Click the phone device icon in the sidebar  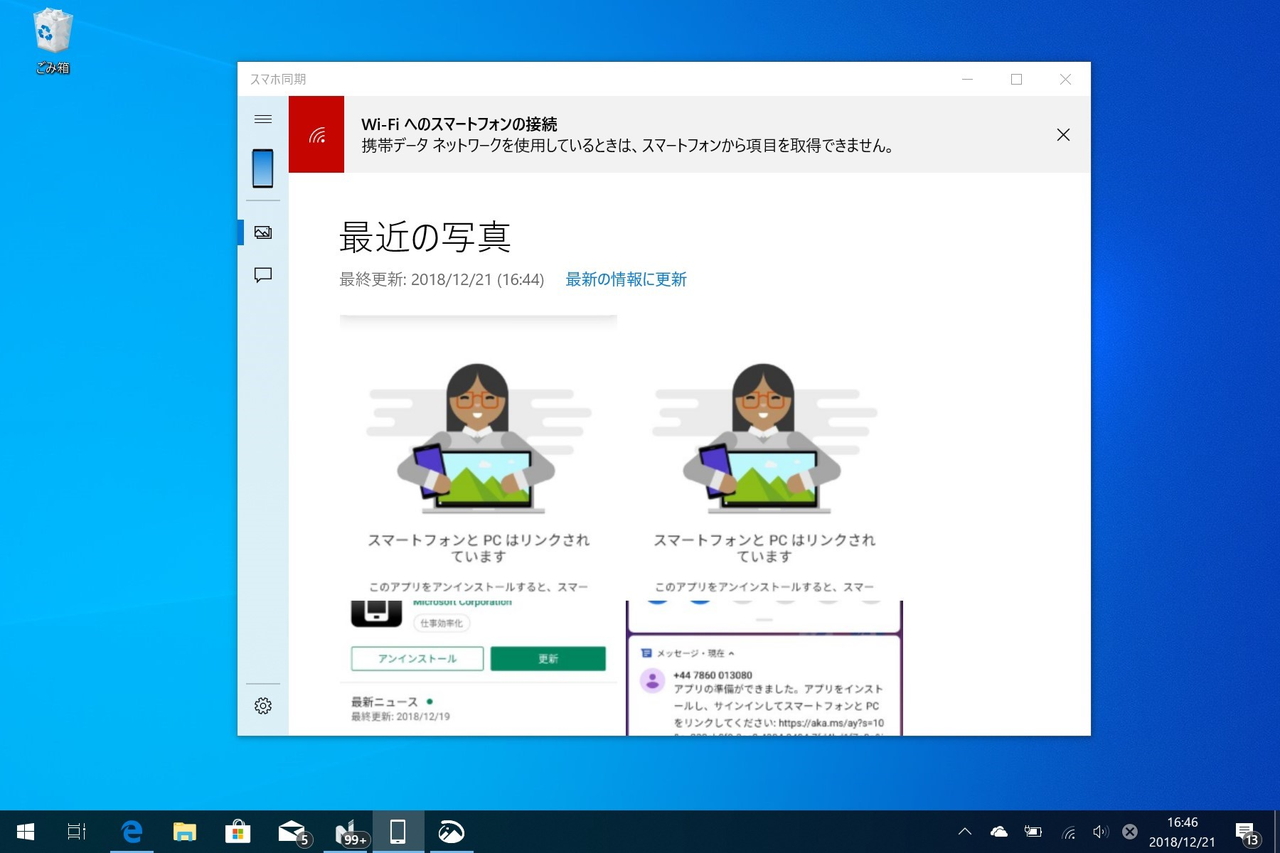pyautogui.click(x=262, y=168)
